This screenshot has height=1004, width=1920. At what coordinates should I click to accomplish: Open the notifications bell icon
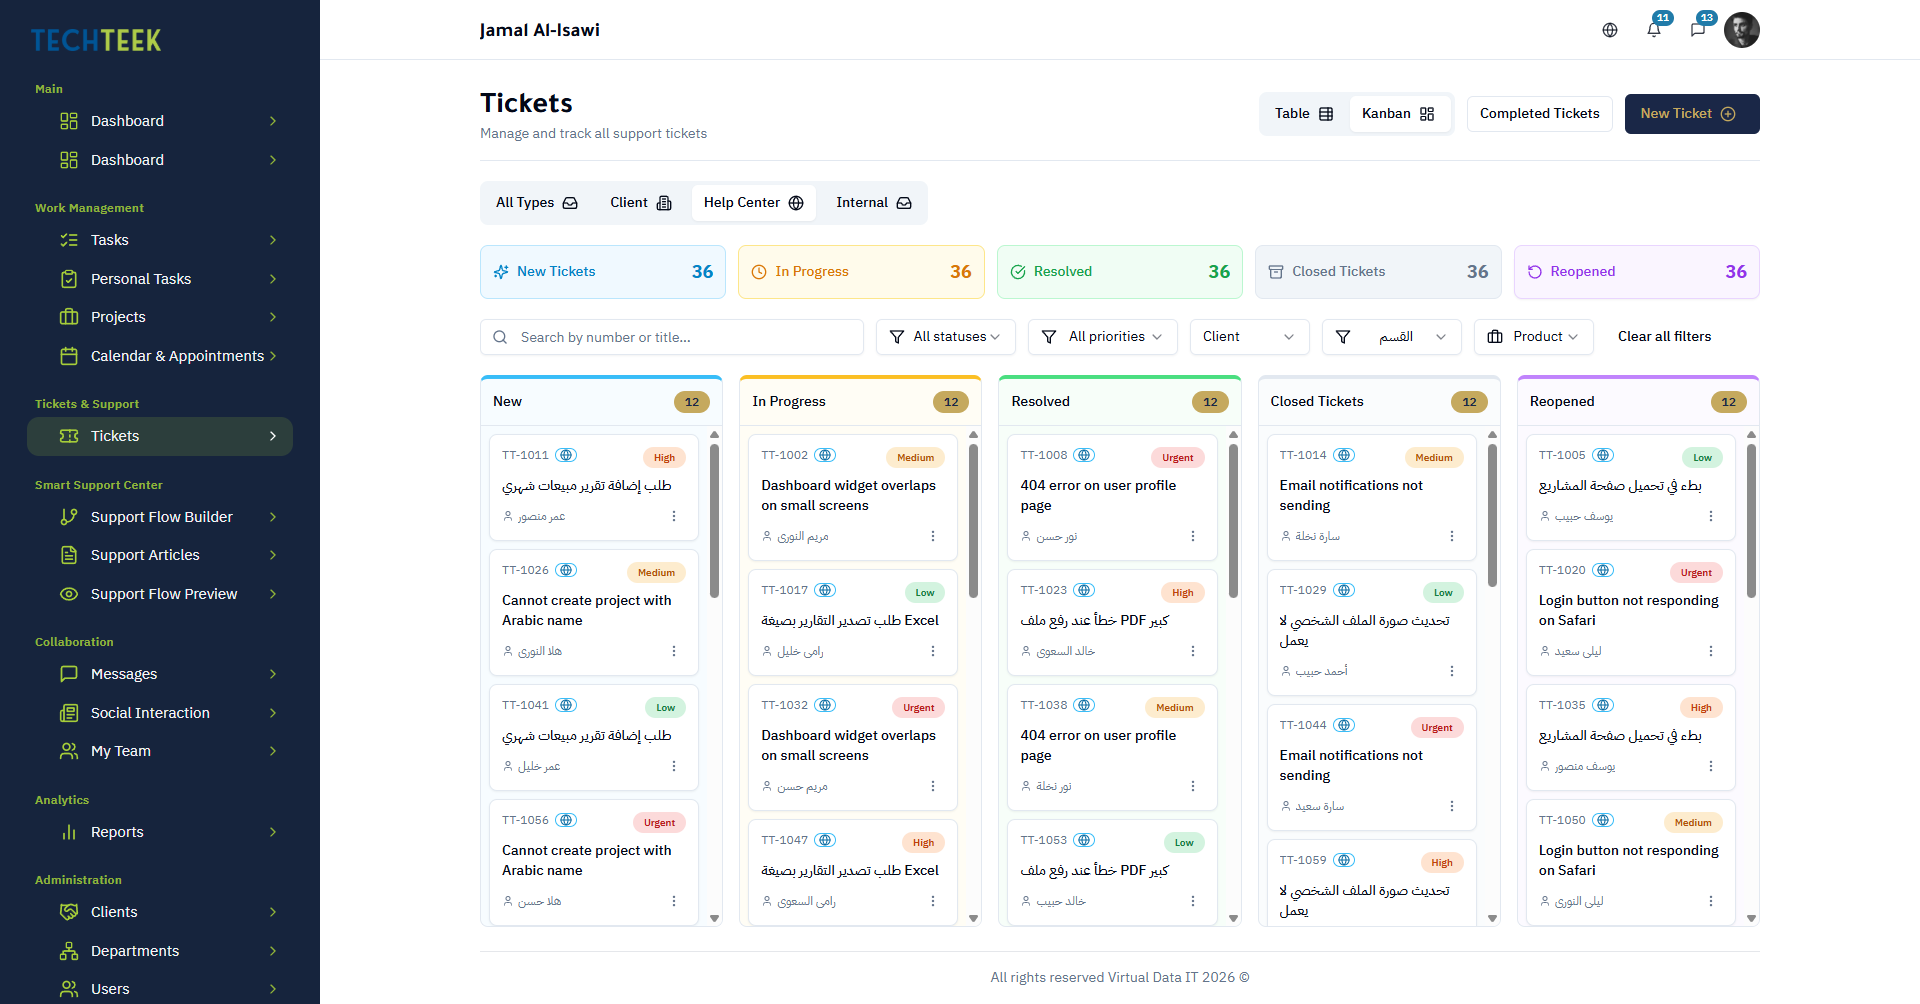pyautogui.click(x=1654, y=30)
